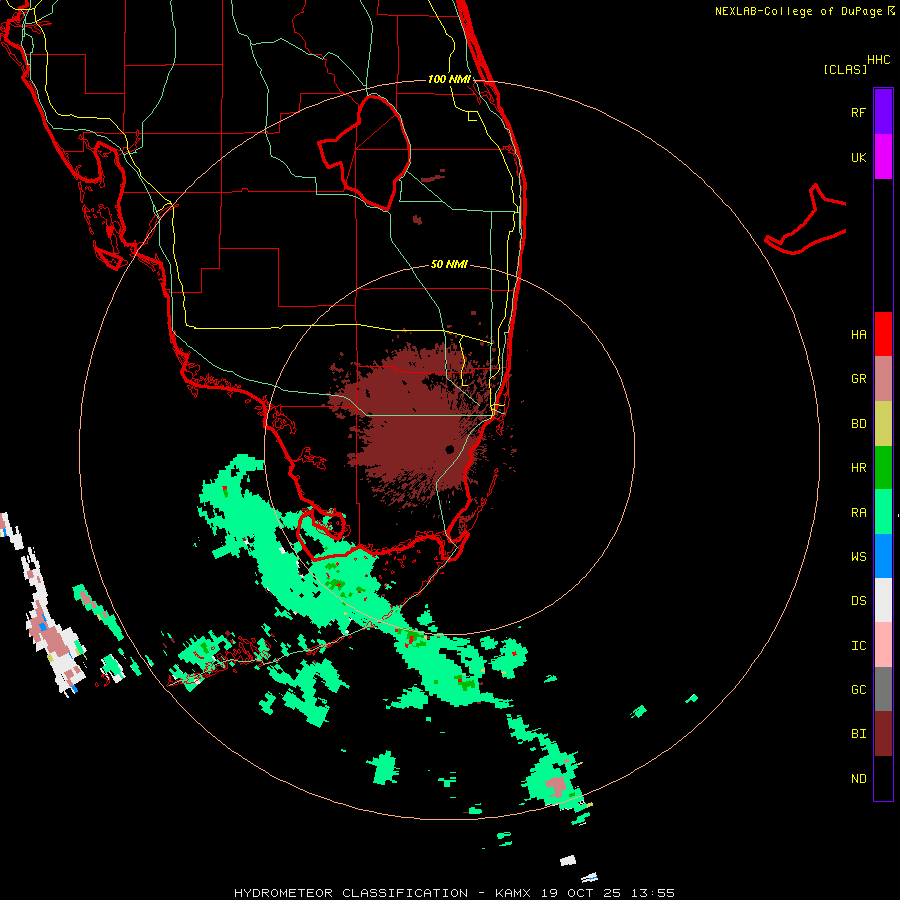Pick the dark green HR legend swatch
900x900 pixels.
(x=883, y=468)
